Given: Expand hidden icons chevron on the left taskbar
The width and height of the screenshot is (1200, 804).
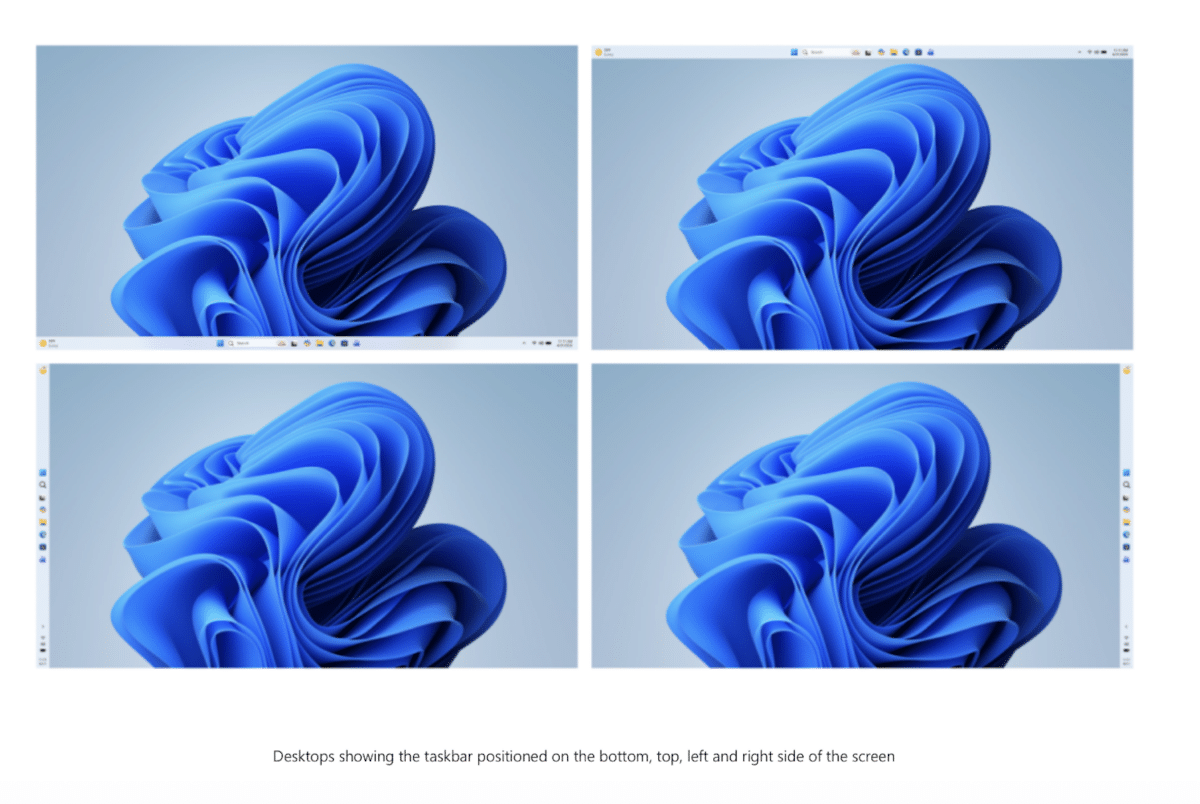Looking at the screenshot, I should click(x=43, y=627).
